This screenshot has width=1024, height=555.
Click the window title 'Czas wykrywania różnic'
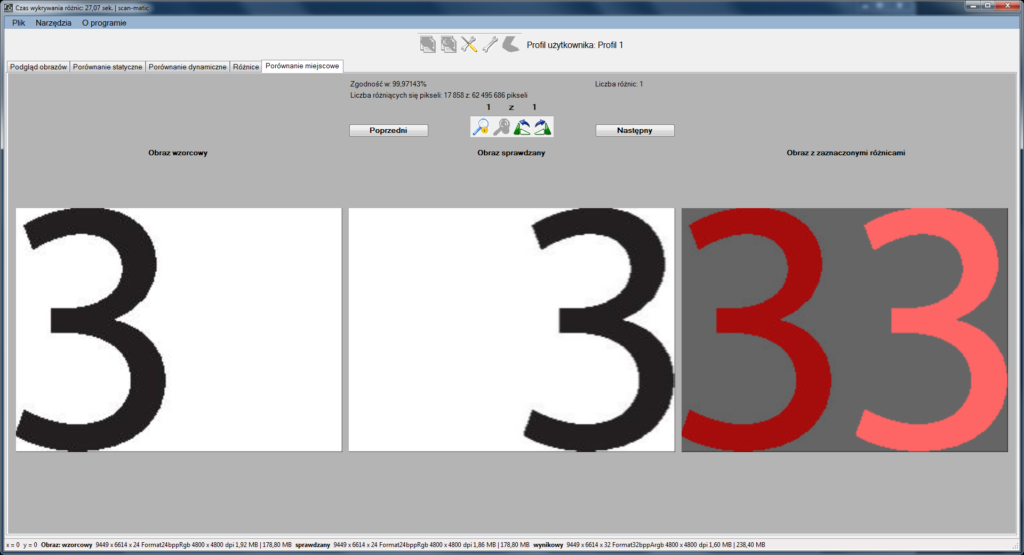click(x=82, y=8)
